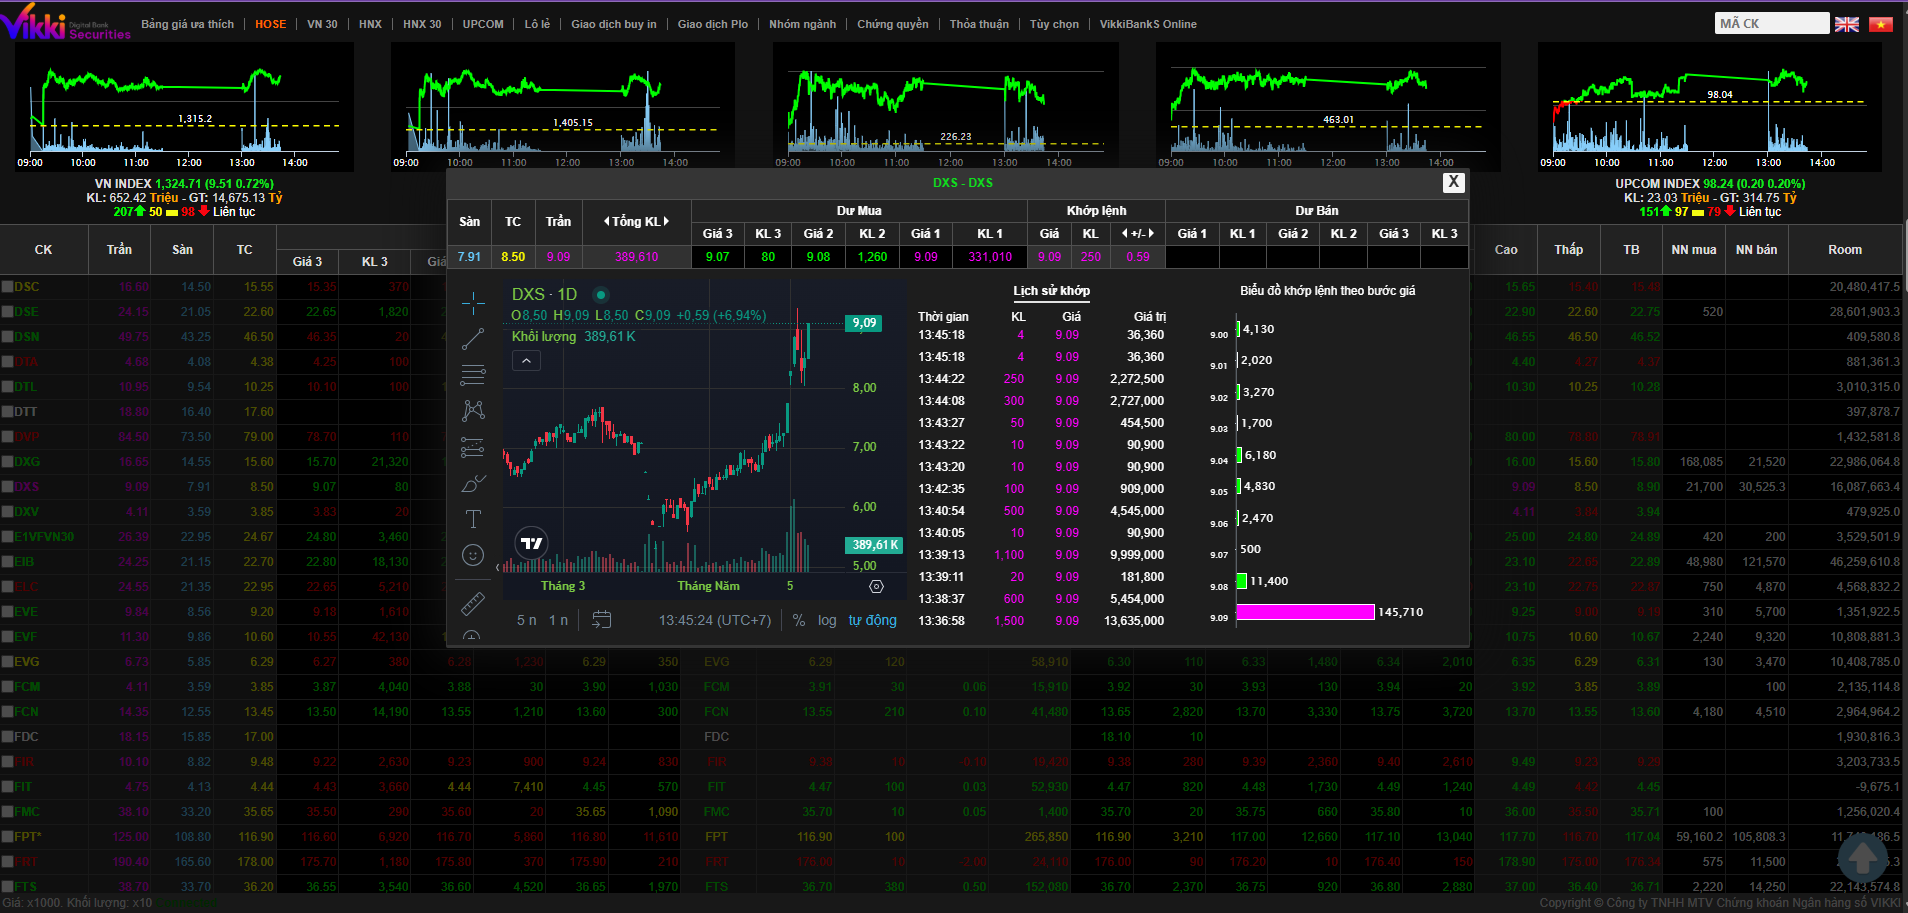Open the go-to-date calendar icon
1908x913 pixels.
coord(601,620)
